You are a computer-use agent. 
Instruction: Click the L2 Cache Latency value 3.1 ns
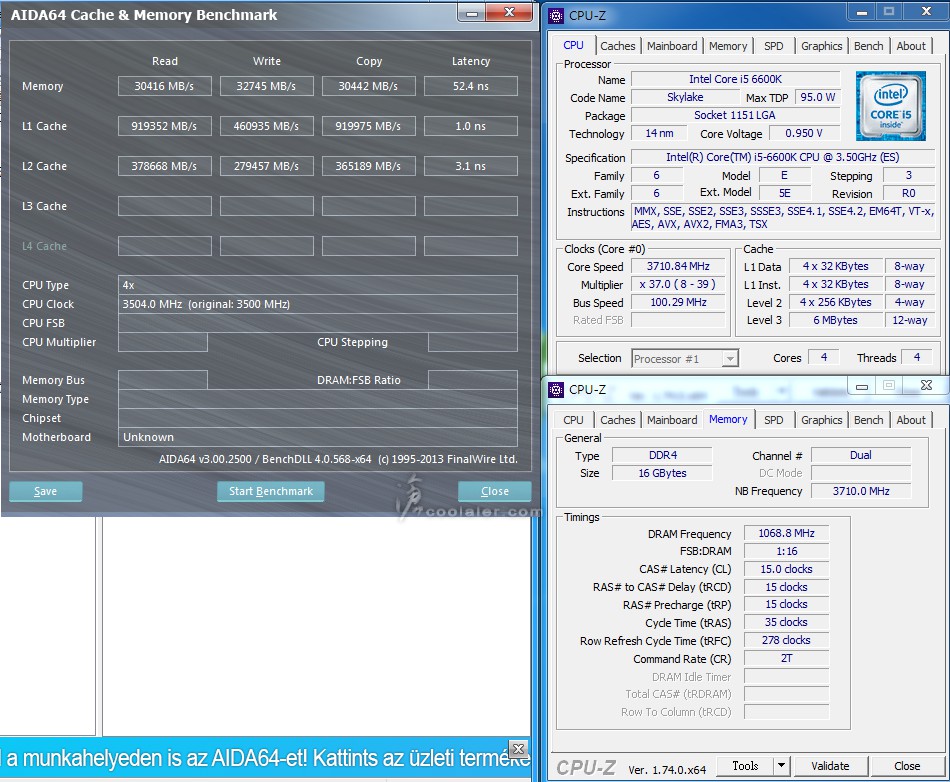(471, 166)
